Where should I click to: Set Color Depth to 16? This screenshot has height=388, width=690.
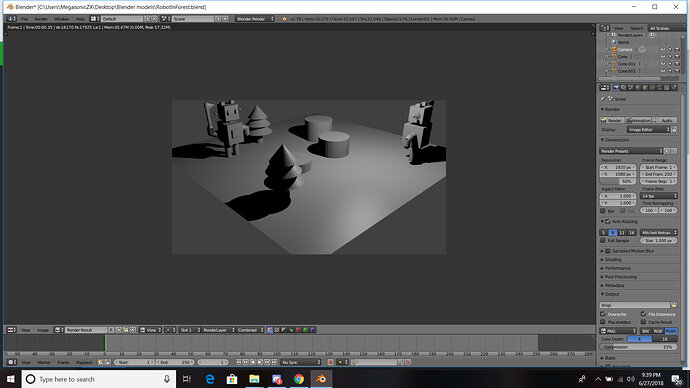[x=664, y=339]
